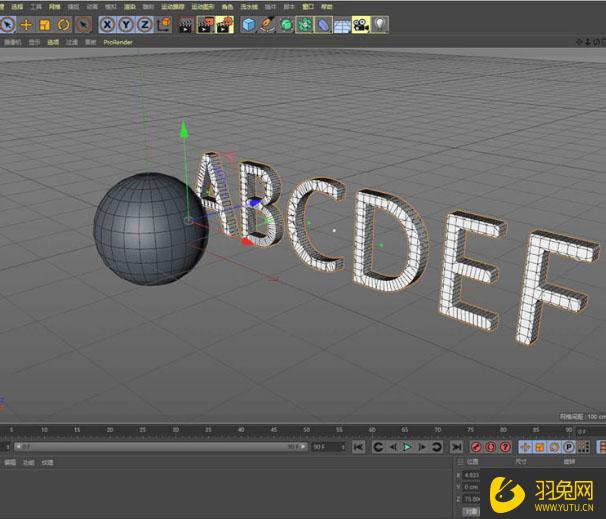Open the floor environment objects icon
Image resolution: width=606 pixels, height=519 pixels.
tap(342, 25)
